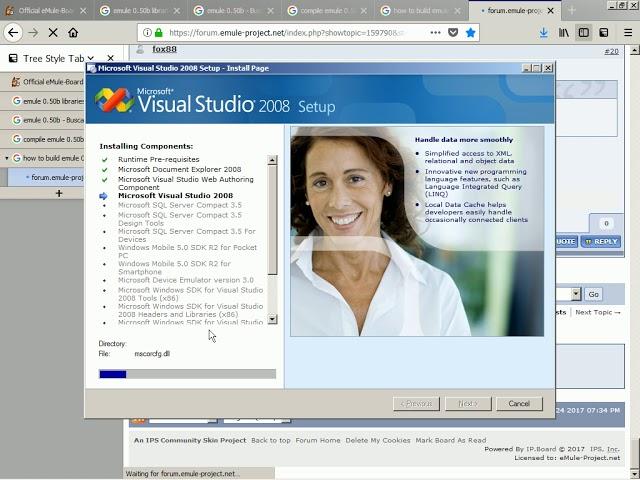Switch to Official eMule-Board top tab

pos(46,11)
